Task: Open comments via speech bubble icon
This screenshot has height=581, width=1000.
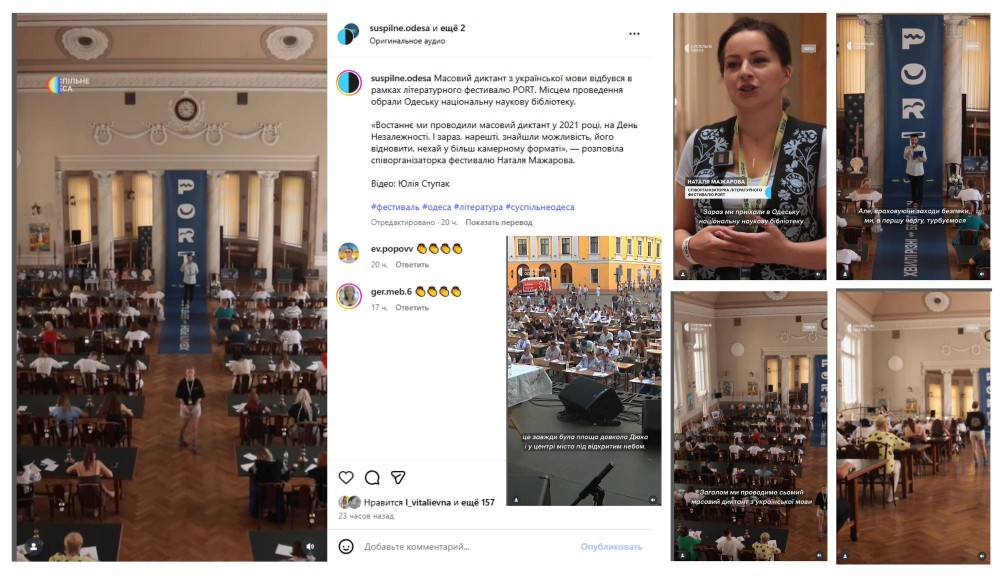Action: (372, 477)
